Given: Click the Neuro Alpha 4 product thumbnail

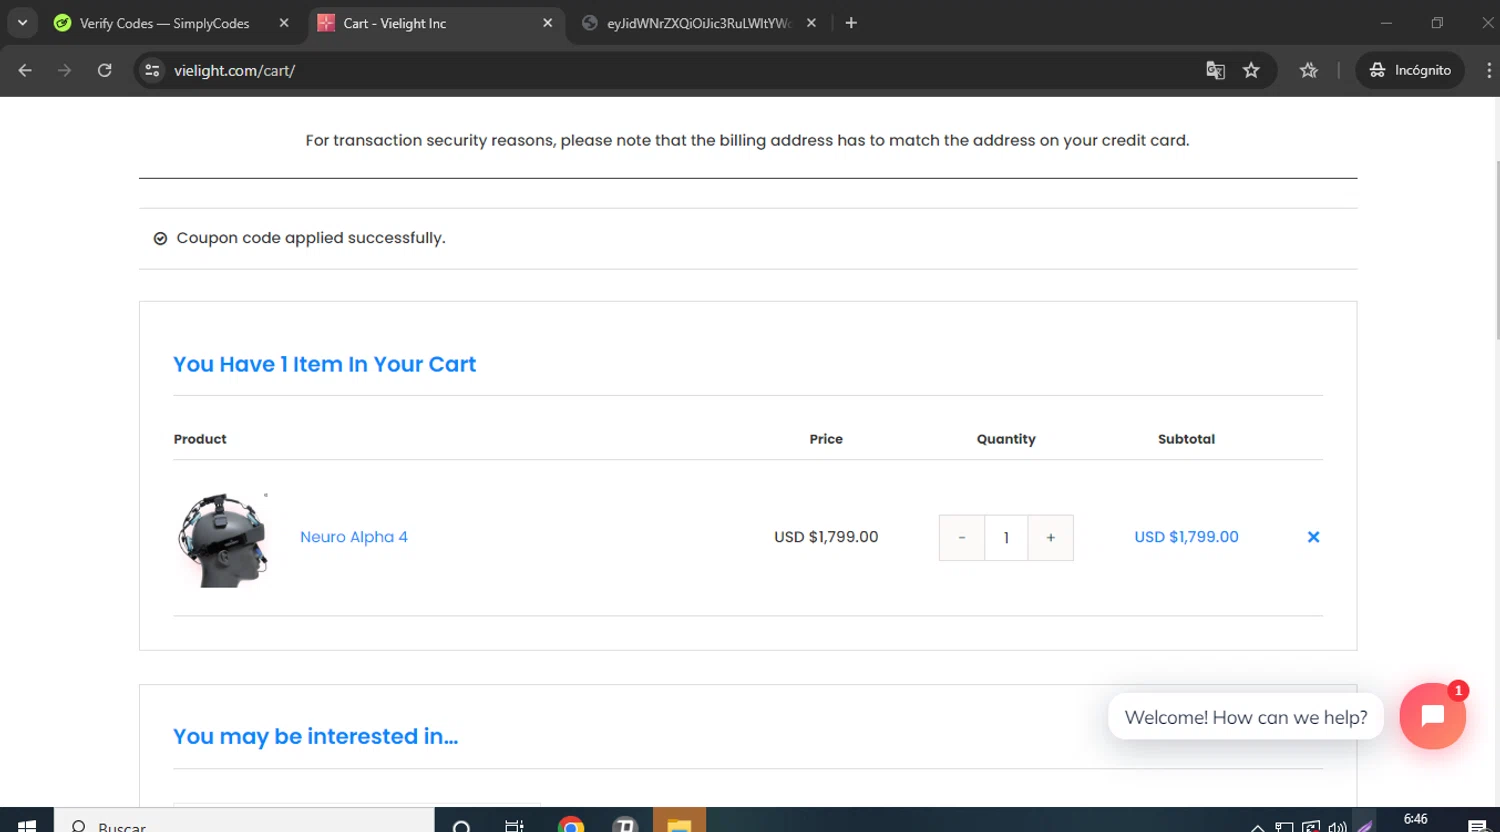Looking at the screenshot, I should coord(223,539).
